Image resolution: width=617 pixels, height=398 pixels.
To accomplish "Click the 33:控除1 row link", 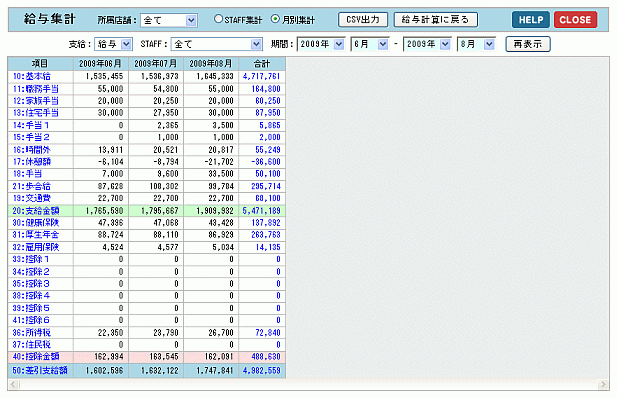I will [31, 259].
